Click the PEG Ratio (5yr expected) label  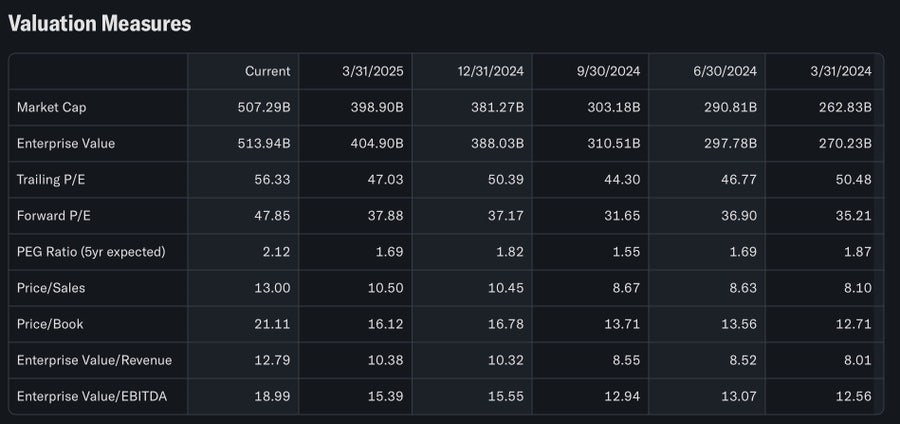point(91,252)
